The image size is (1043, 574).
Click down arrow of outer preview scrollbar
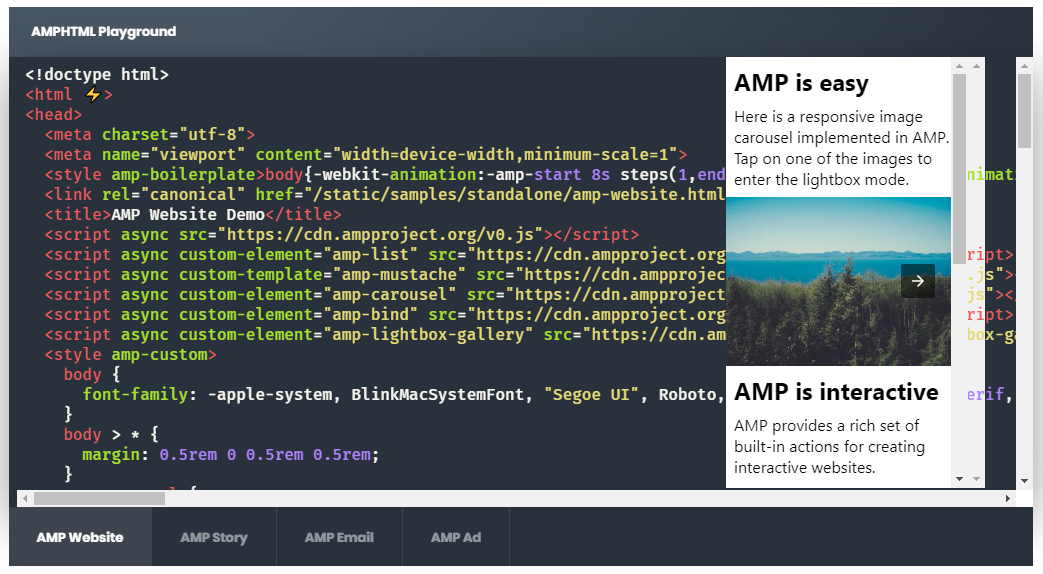pyautogui.click(x=976, y=478)
